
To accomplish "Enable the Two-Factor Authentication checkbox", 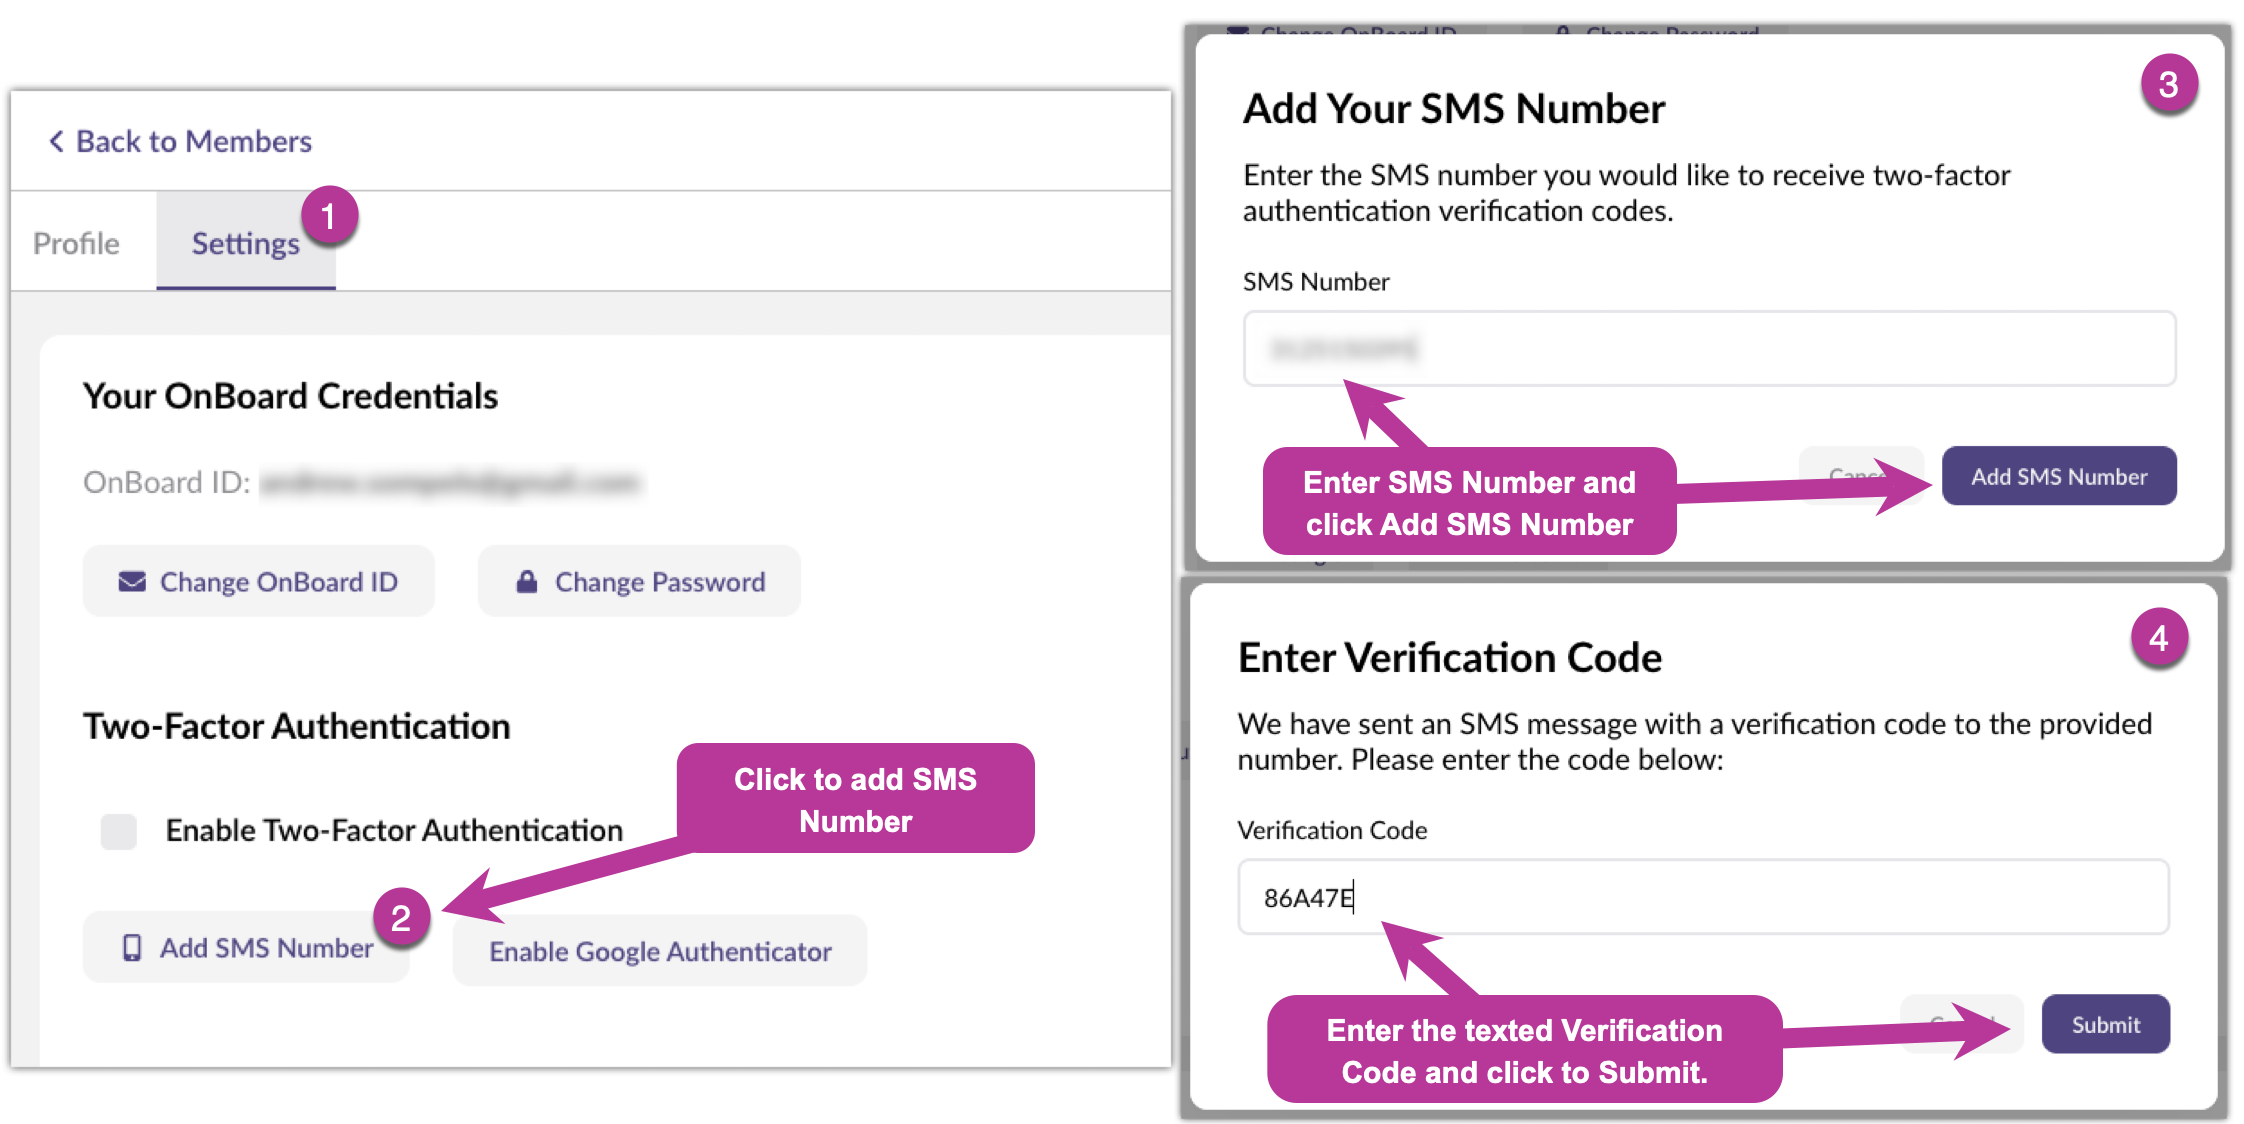I will point(119,831).
